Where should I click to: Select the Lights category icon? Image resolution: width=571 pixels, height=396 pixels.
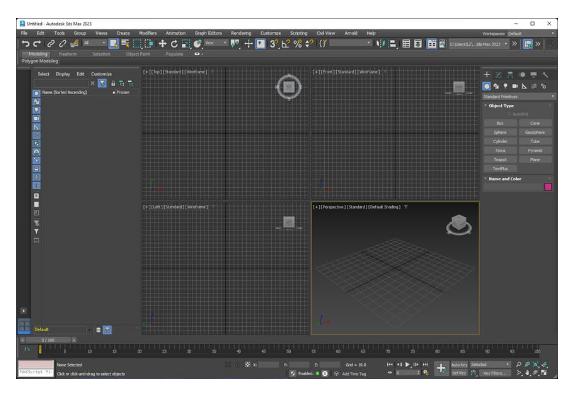click(x=505, y=86)
